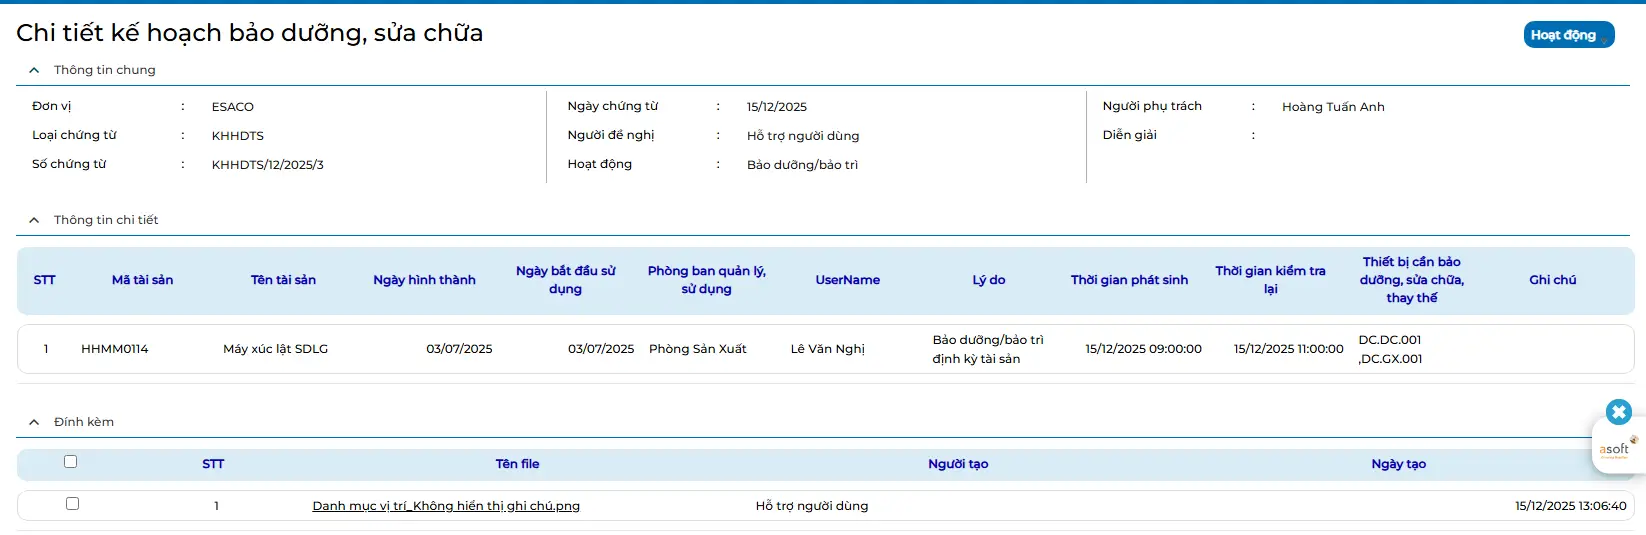Click the Thời gian phát sinh column header

1129,280
